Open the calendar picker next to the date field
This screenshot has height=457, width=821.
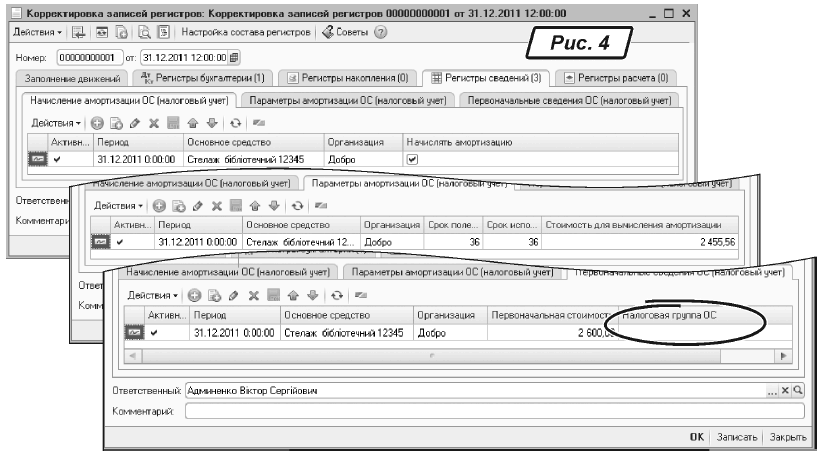pos(235,57)
